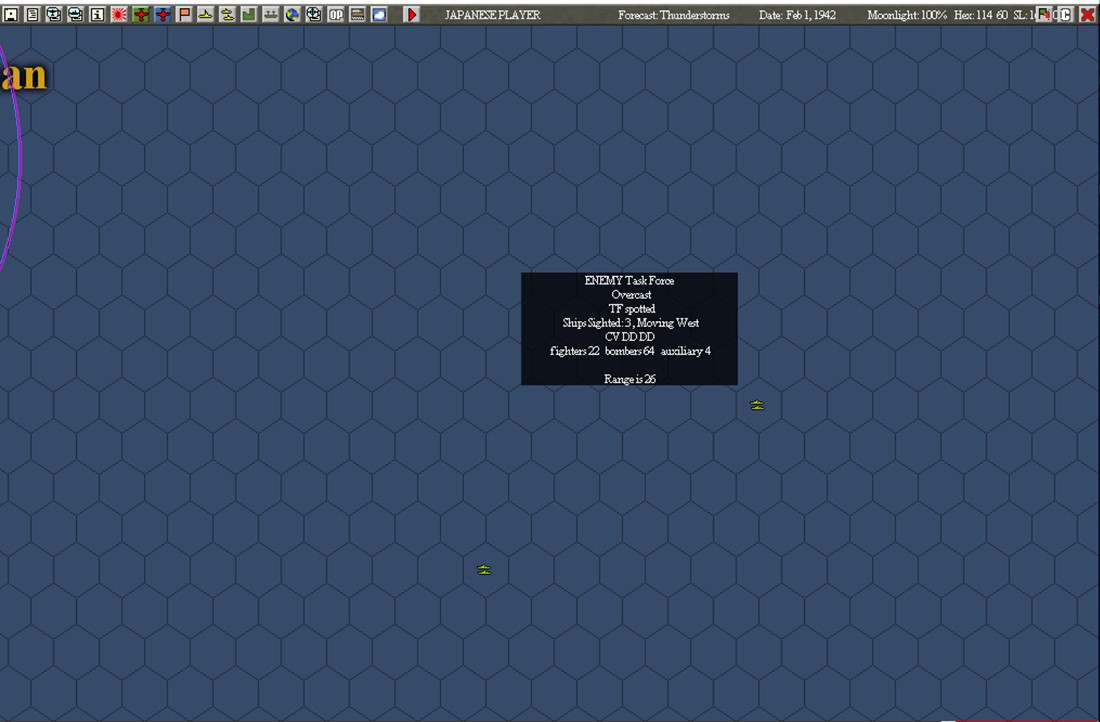Image resolution: width=1100 pixels, height=722 pixels.
Task: Click the OP operations icon
Action: click(334, 14)
